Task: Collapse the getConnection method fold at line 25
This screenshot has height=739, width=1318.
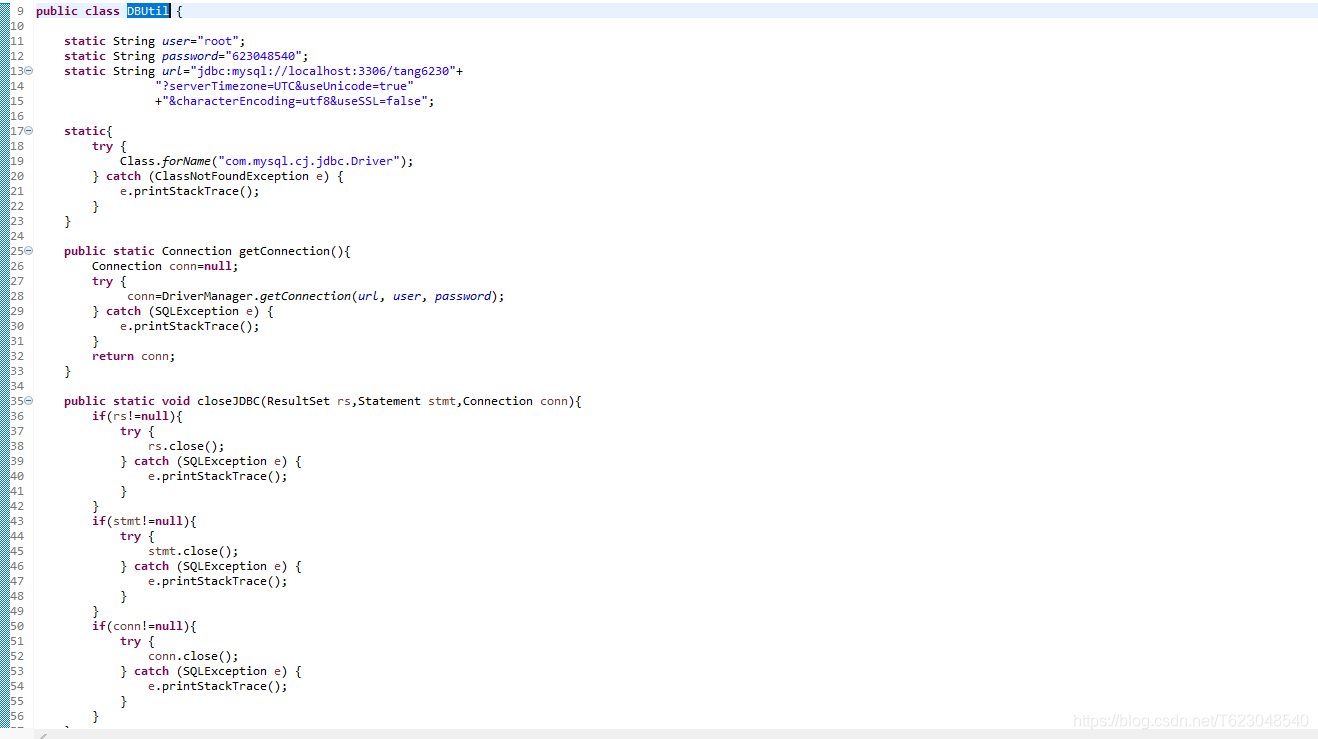Action: click(29, 251)
